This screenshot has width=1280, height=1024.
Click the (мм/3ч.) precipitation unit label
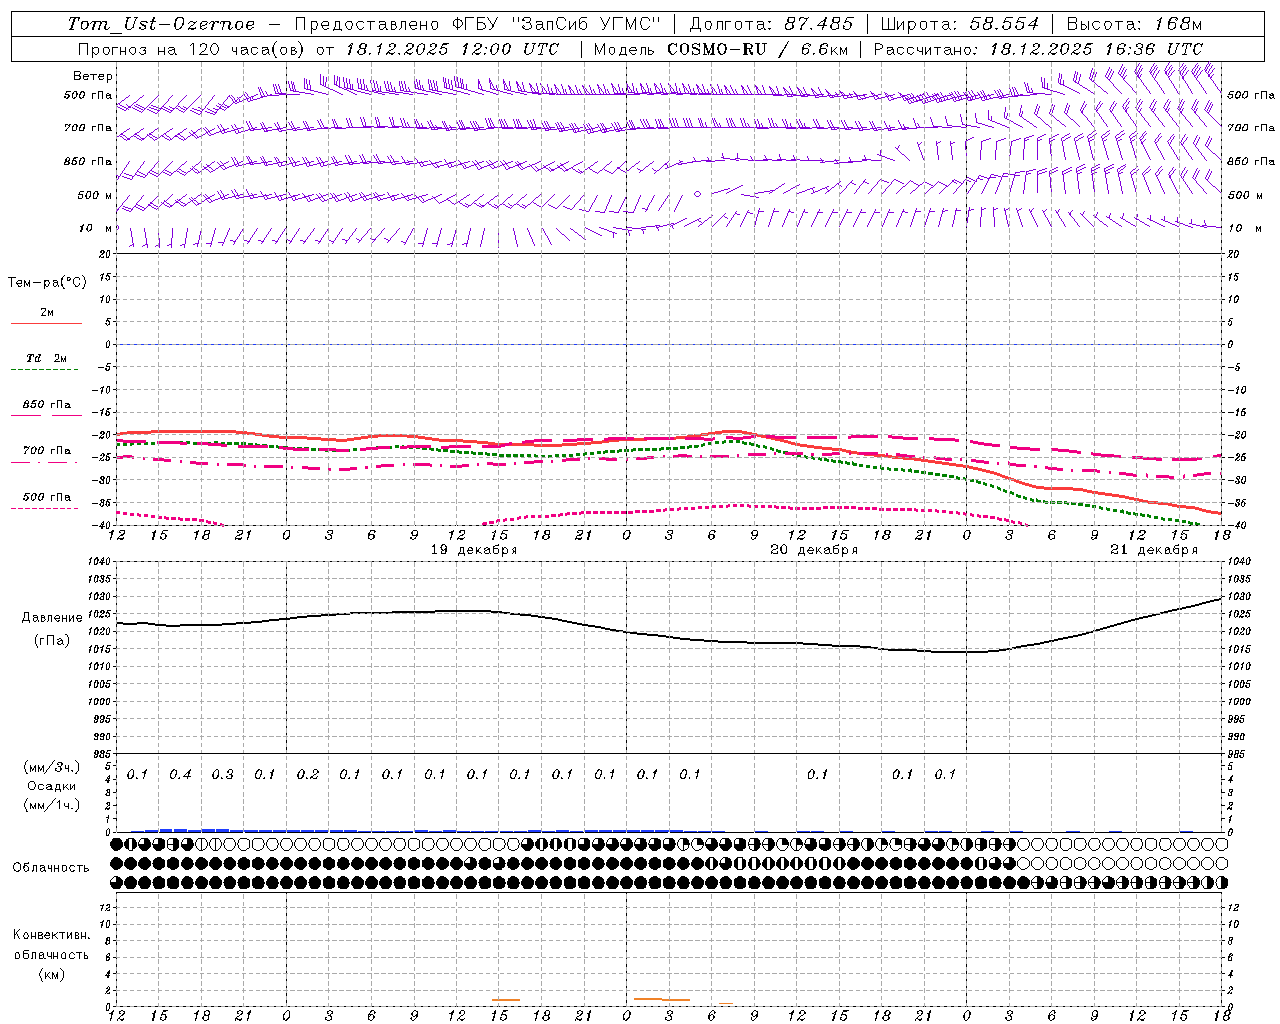(52, 767)
